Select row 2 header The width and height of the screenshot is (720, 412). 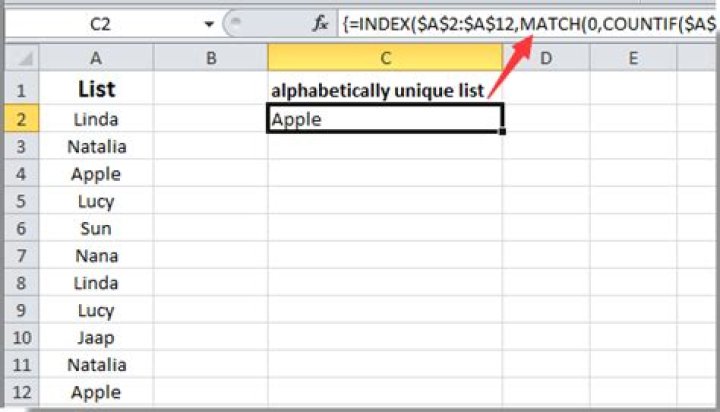[20, 119]
